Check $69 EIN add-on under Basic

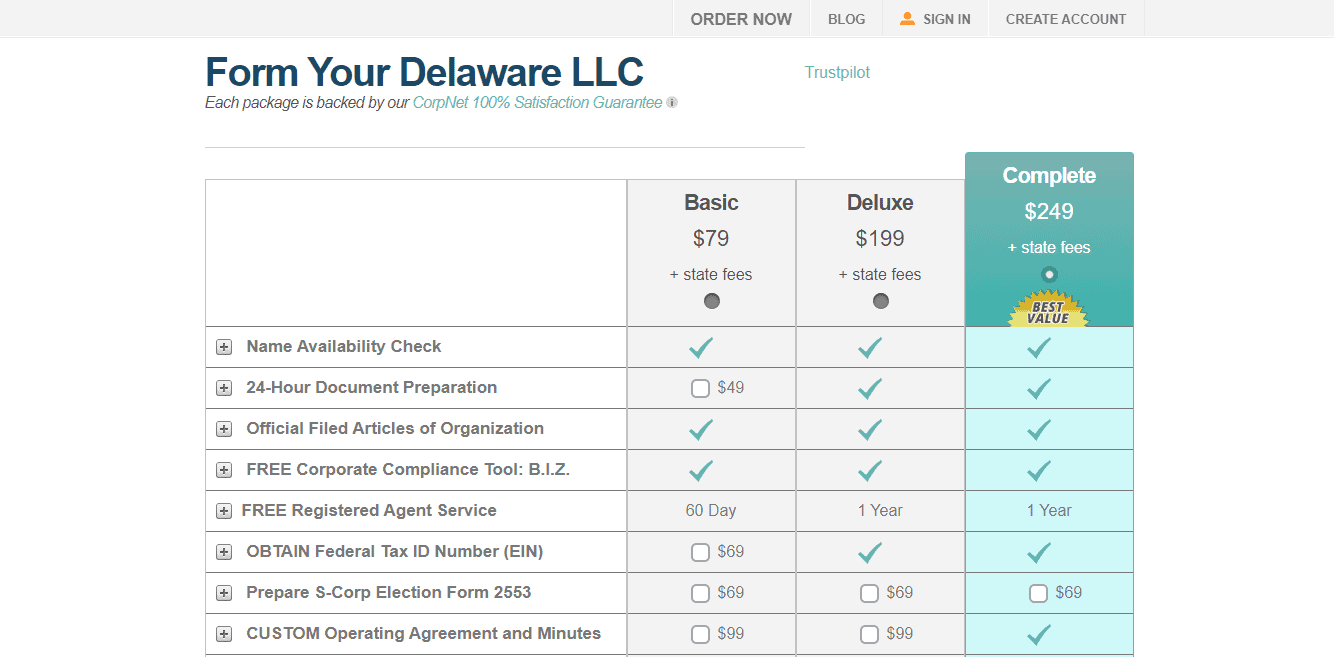(x=700, y=552)
